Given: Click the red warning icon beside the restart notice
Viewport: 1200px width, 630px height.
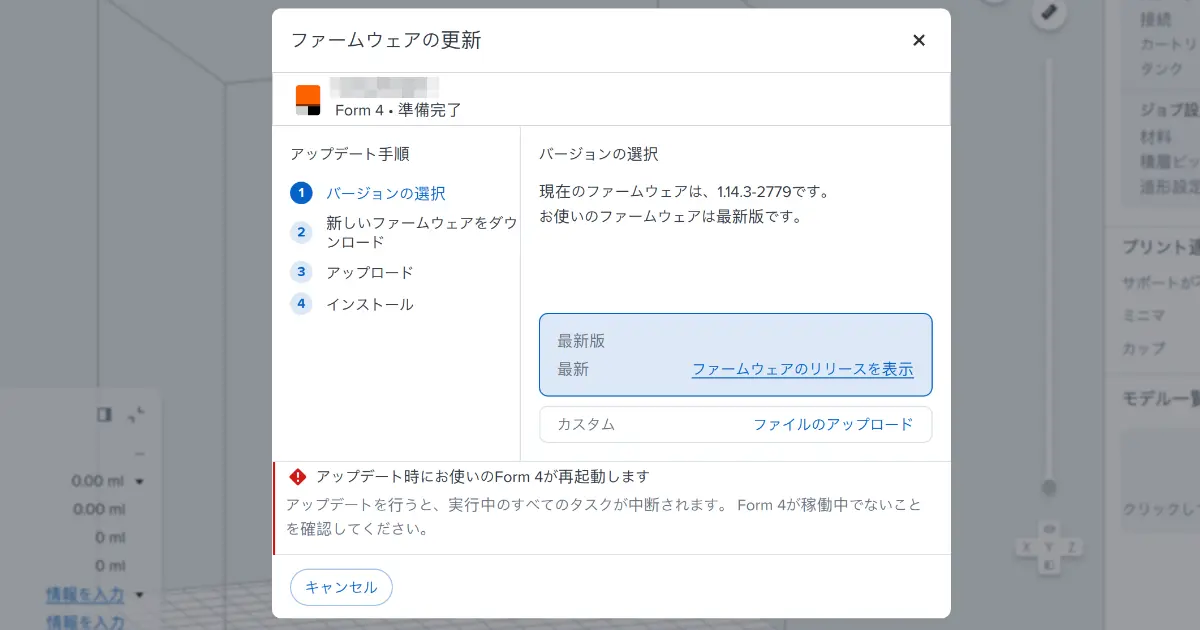Looking at the screenshot, I should (297, 477).
